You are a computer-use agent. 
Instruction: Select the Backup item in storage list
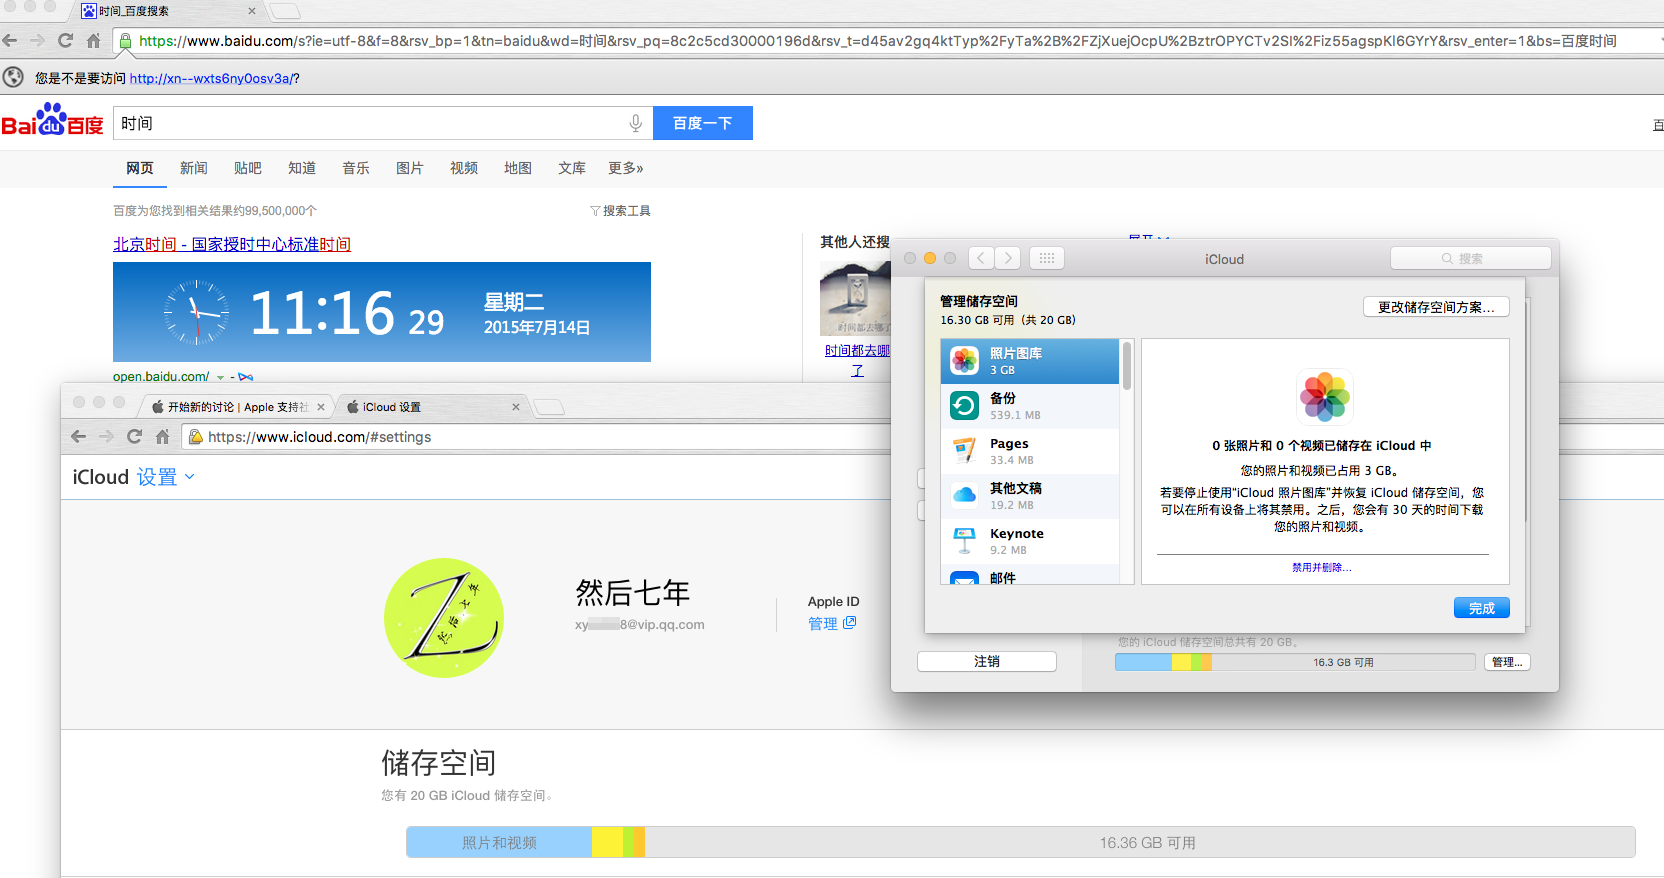[x=1030, y=406]
